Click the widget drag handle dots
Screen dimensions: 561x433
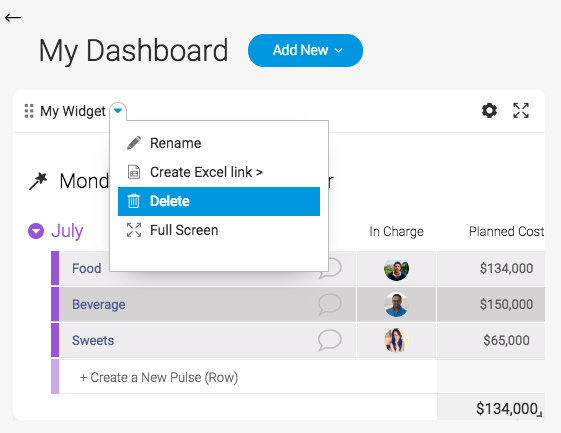[29, 111]
